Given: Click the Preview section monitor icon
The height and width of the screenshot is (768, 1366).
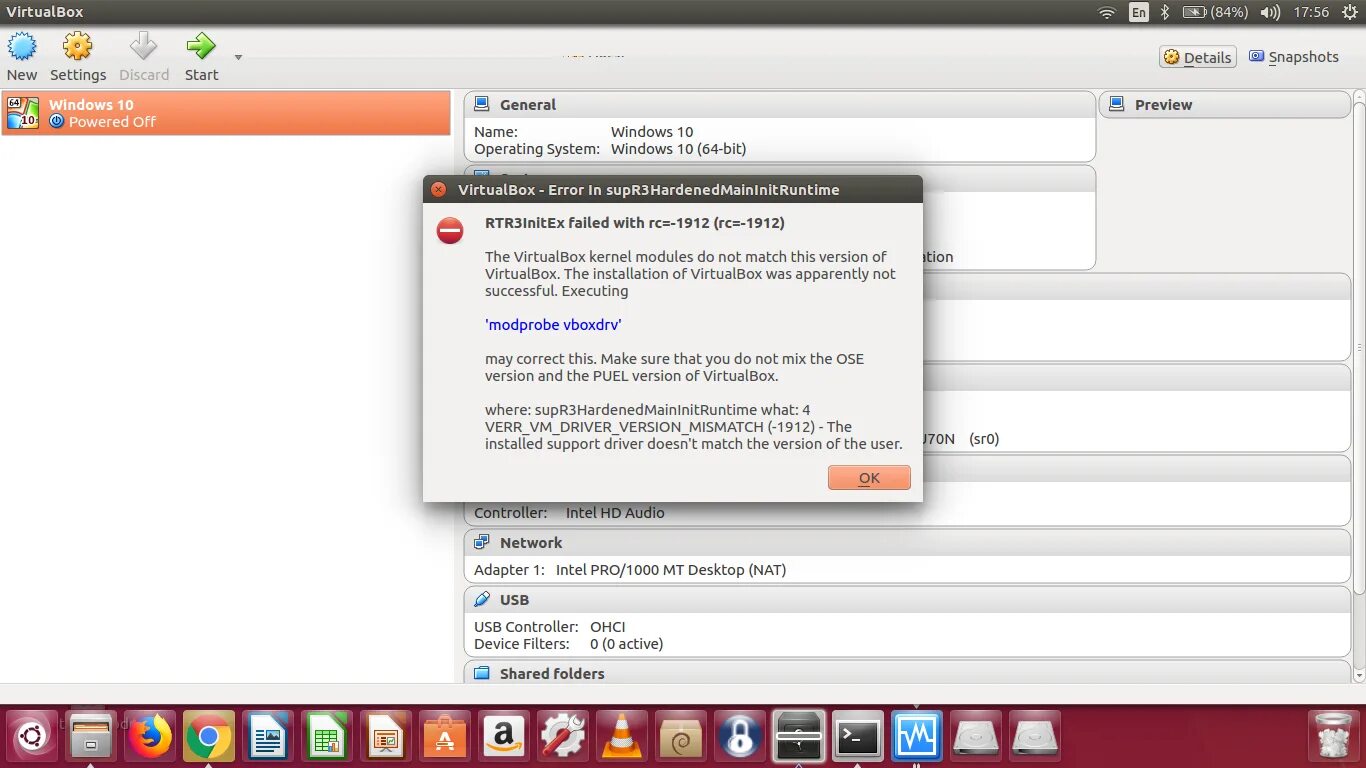Looking at the screenshot, I should [1117, 104].
